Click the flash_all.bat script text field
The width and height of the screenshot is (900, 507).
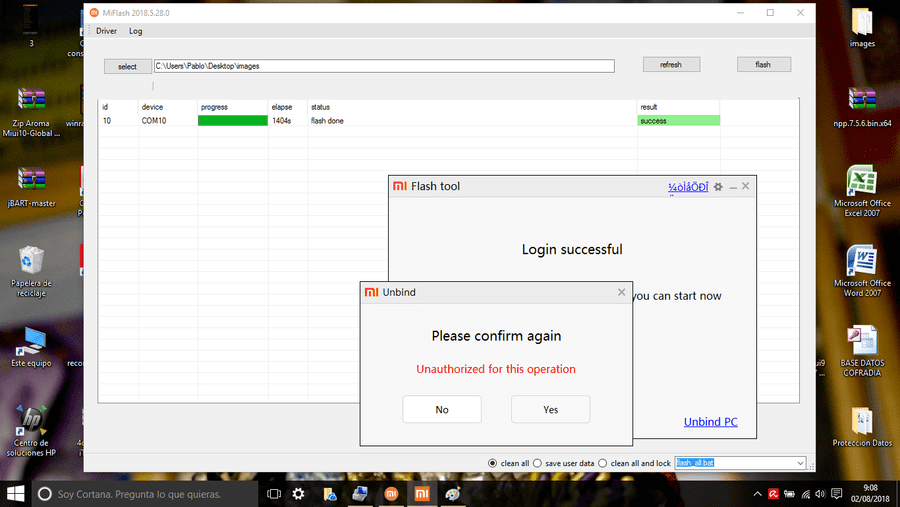click(x=735, y=463)
